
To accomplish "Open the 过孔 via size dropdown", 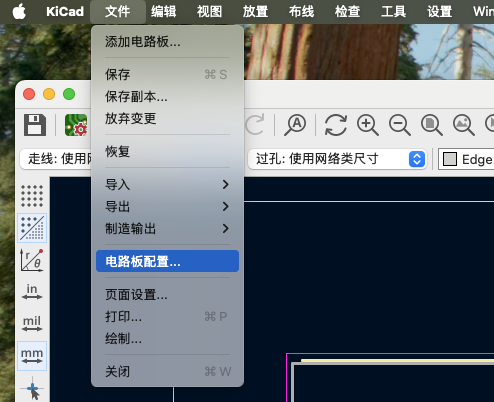I will point(337,159).
